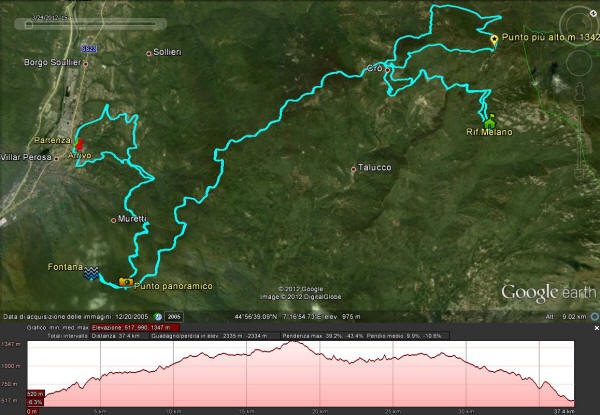Click the Alt 9.02 km status text
The height and width of the screenshot is (415, 600).
pos(566,317)
